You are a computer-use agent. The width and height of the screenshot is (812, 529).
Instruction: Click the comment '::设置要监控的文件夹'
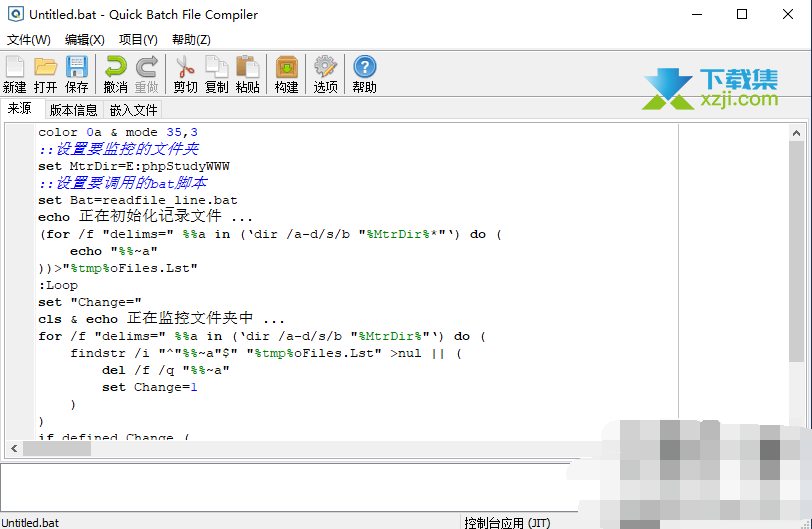[x=119, y=149]
